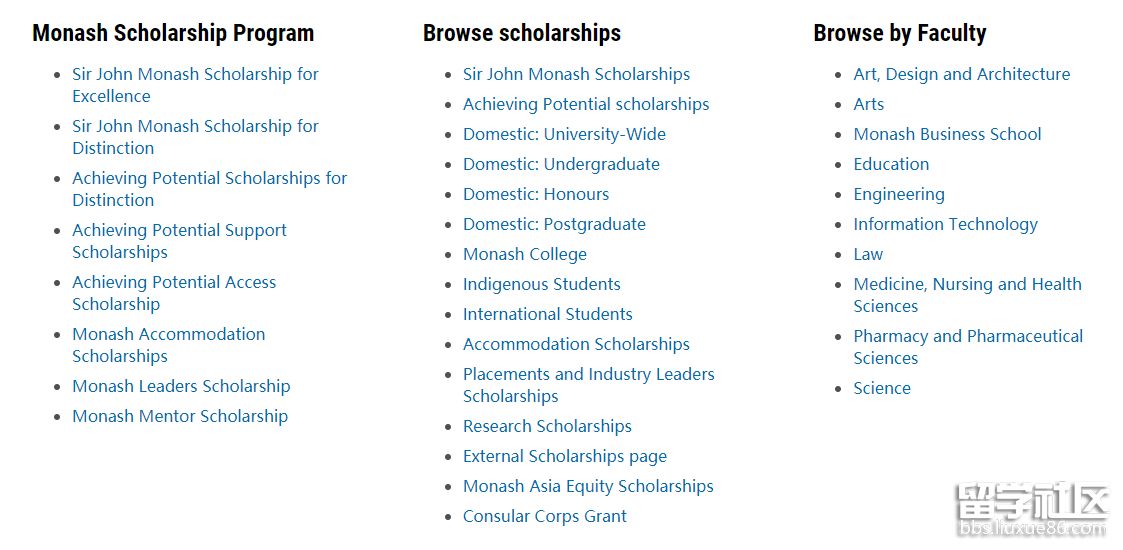Open Monash Business School link
This screenshot has width=1123, height=550.
948,134
